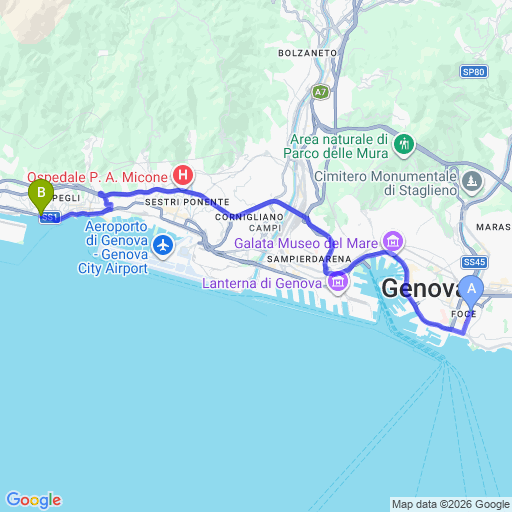Click the Genova City Airport plane icon
Viewport: 512px width, 512px height.
click(x=163, y=246)
